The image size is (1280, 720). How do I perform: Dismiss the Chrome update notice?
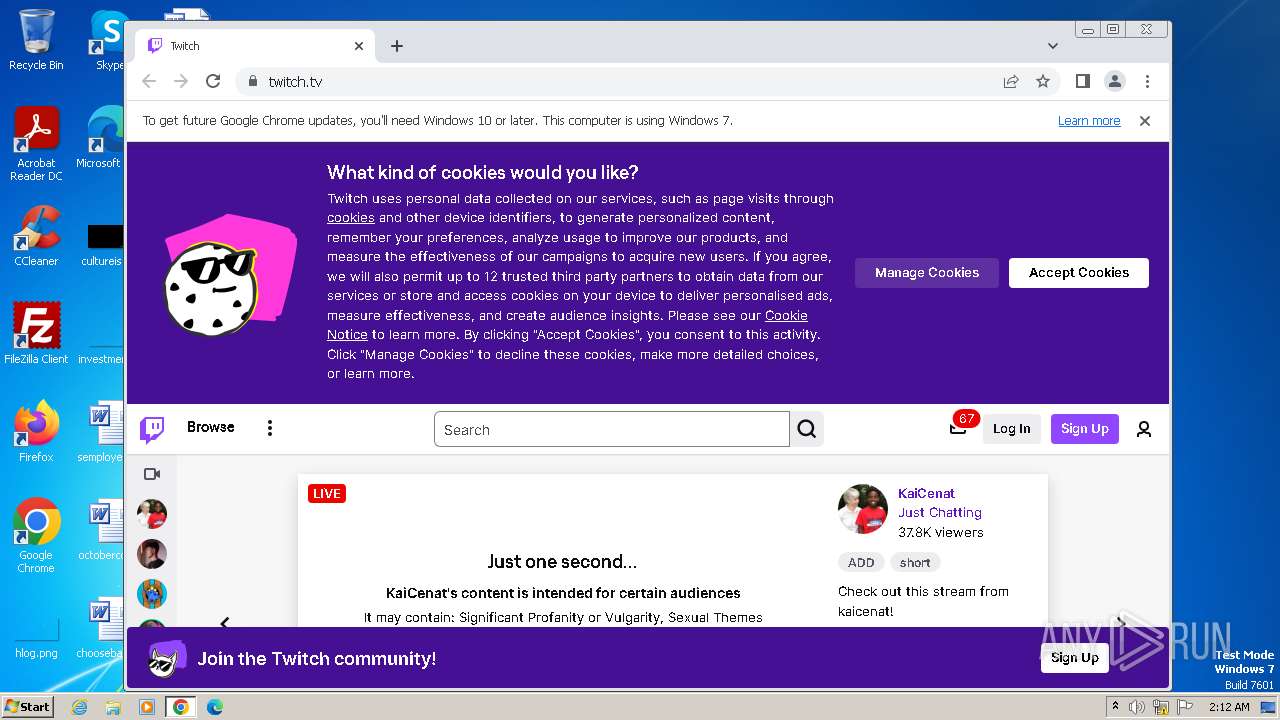click(x=1145, y=121)
